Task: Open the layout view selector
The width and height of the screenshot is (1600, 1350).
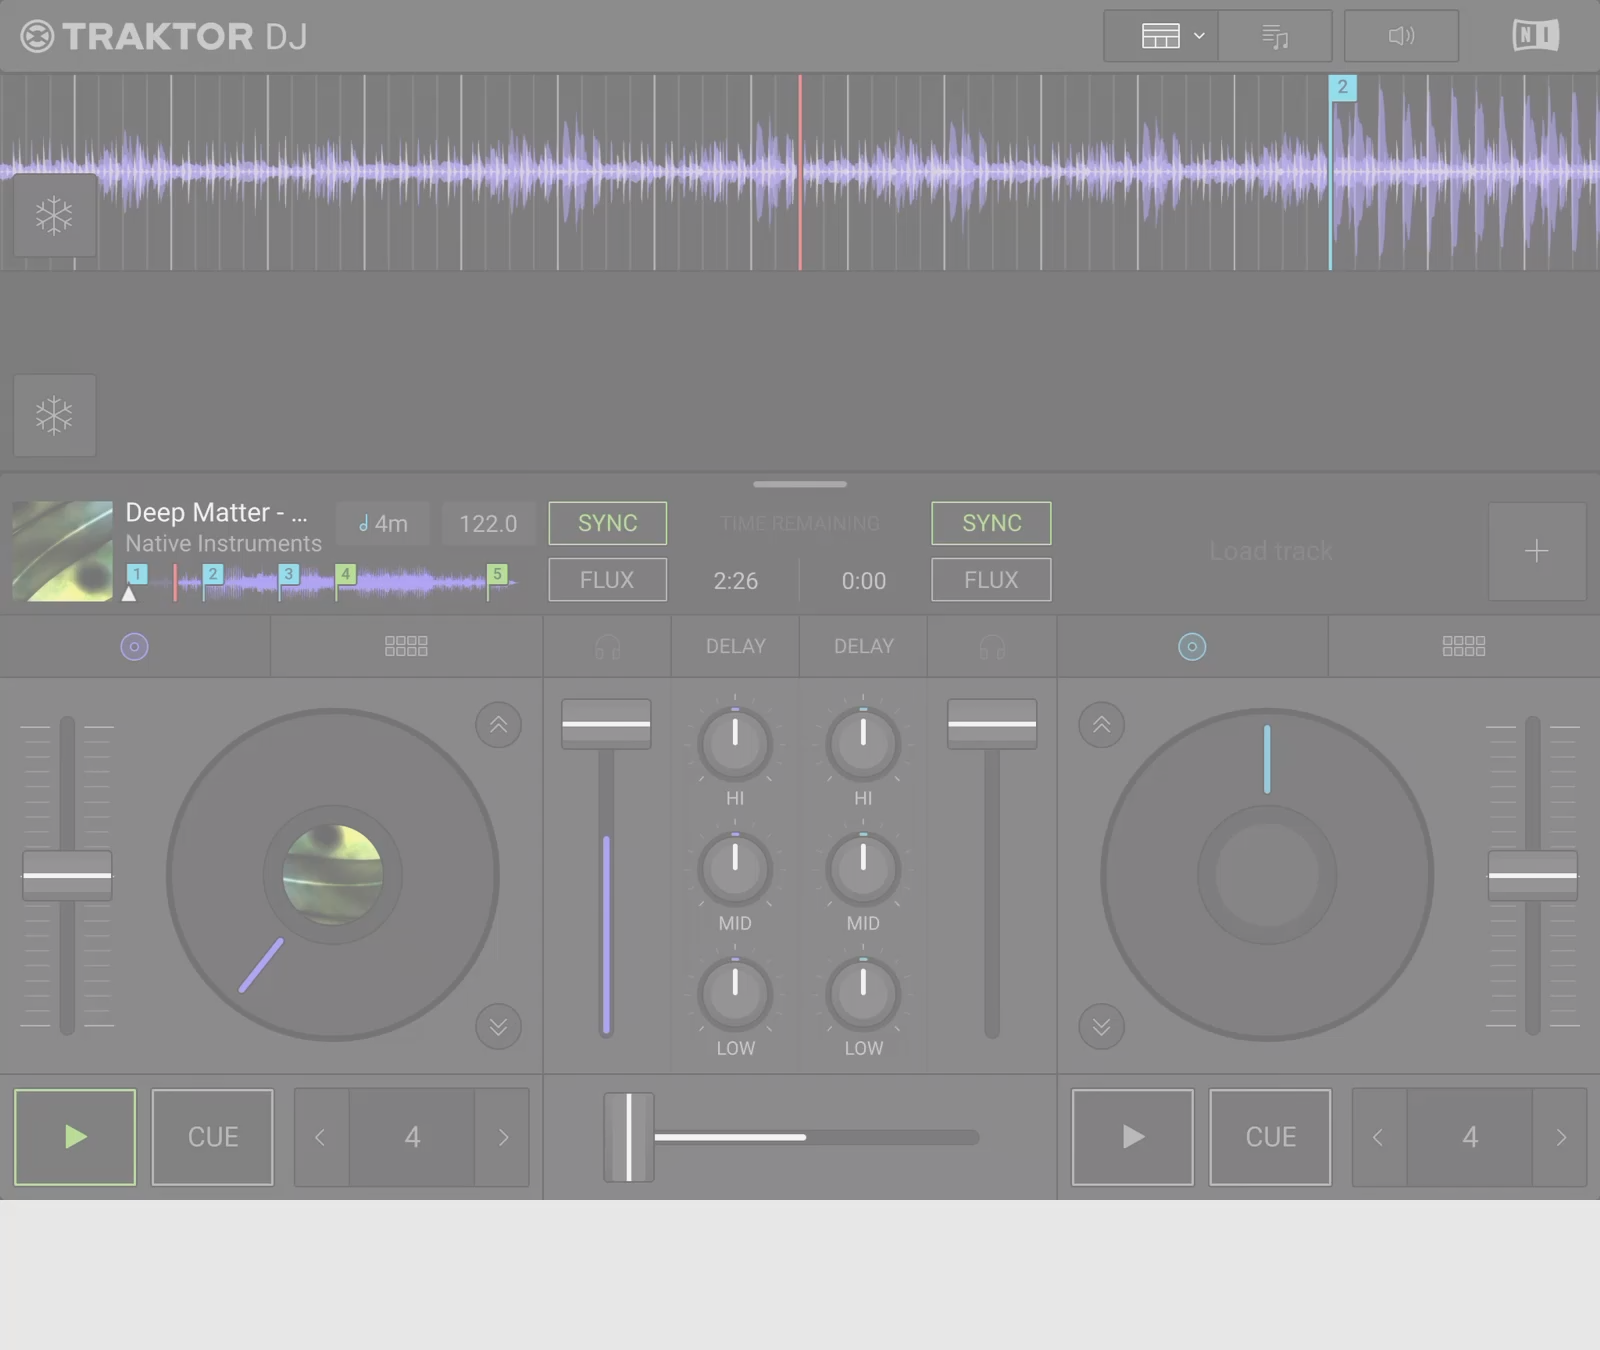Action: pyautogui.click(x=1161, y=36)
